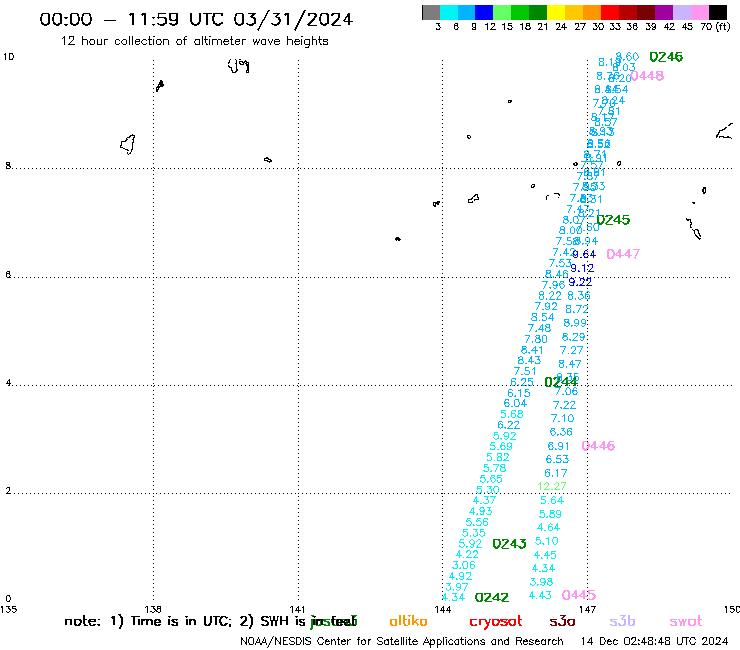This screenshot has width=740, height=650.
Task: Click the wave height value 4.37
Action: click(484, 500)
